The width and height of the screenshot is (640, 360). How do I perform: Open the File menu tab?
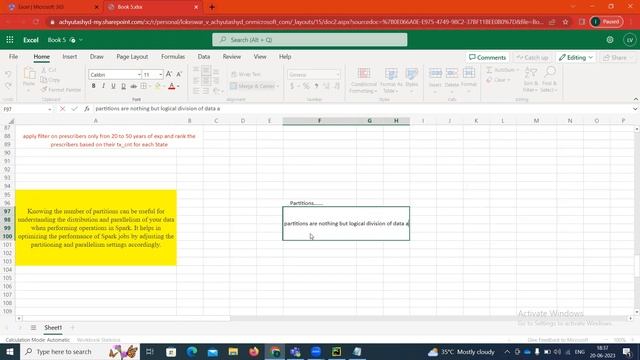click(13, 57)
